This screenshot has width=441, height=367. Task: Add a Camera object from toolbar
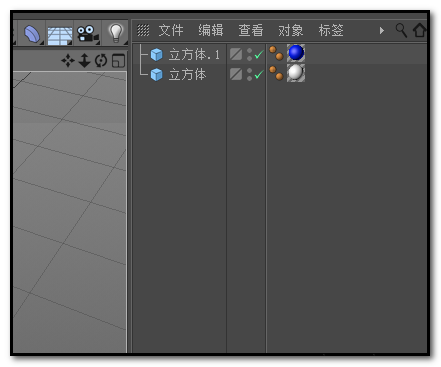(x=87, y=34)
